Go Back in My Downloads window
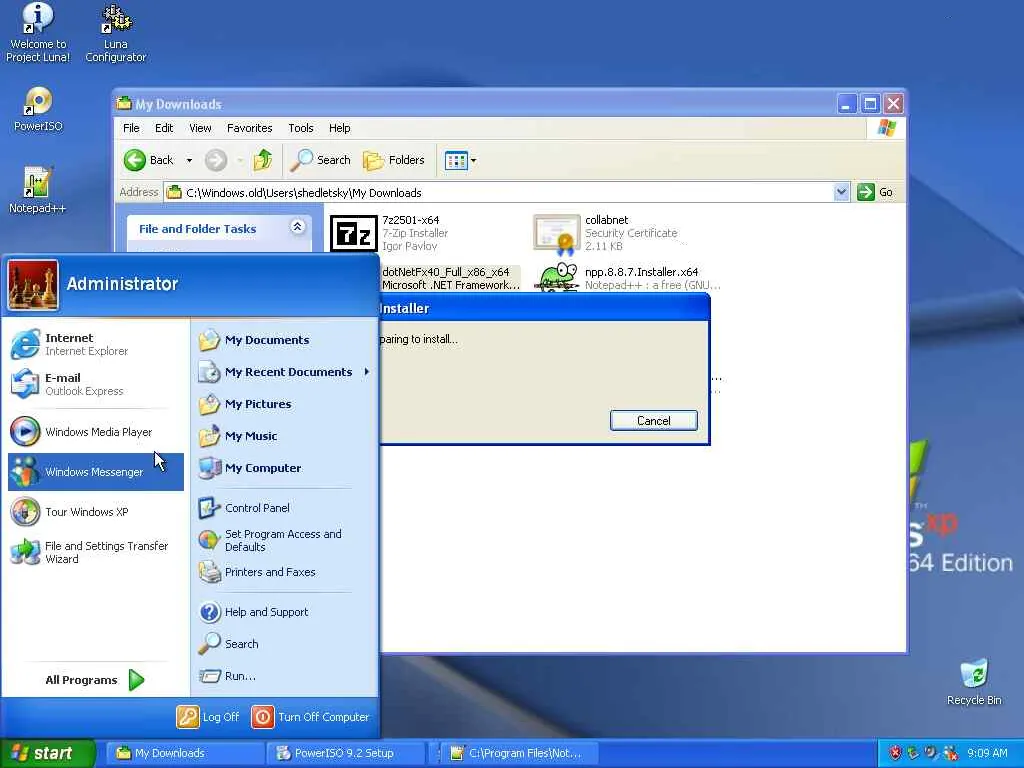 (150, 160)
